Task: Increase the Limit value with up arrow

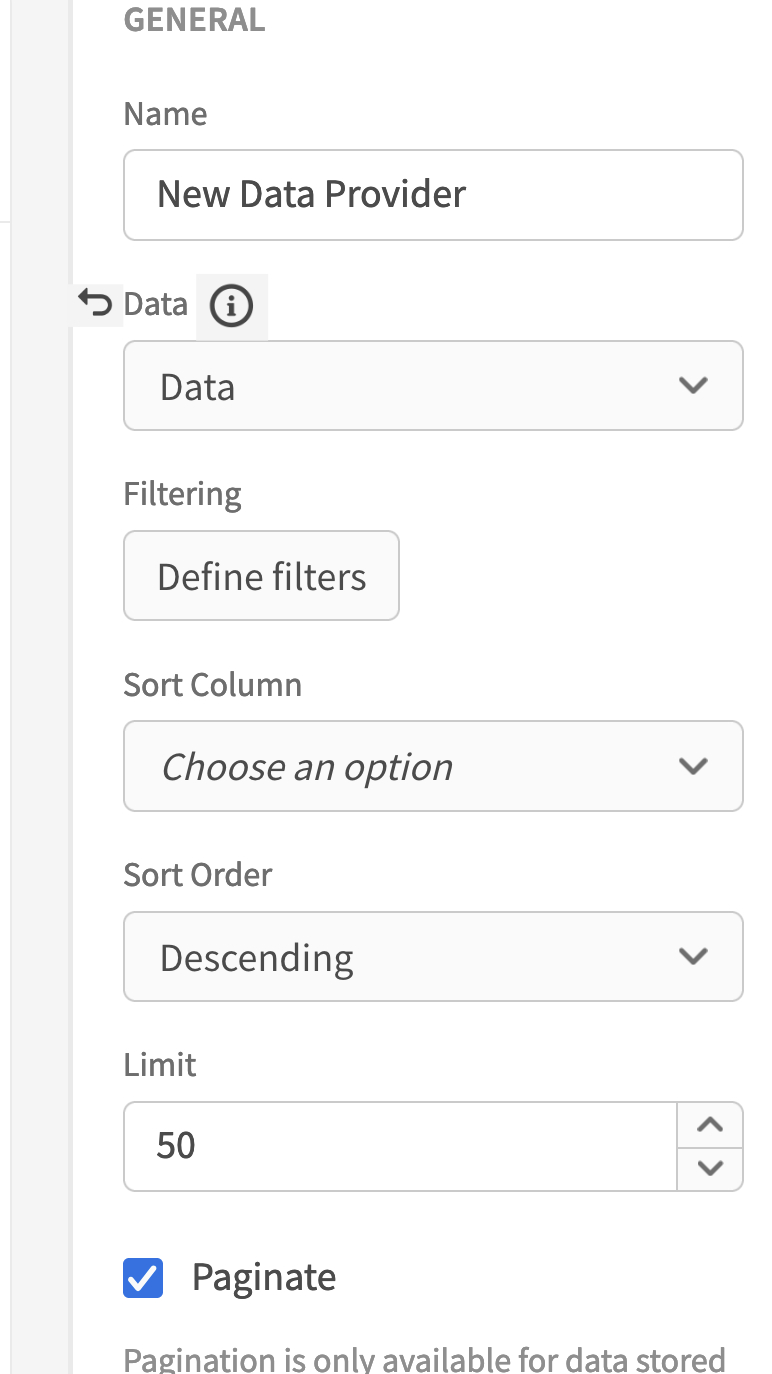Action: [x=710, y=1125]
